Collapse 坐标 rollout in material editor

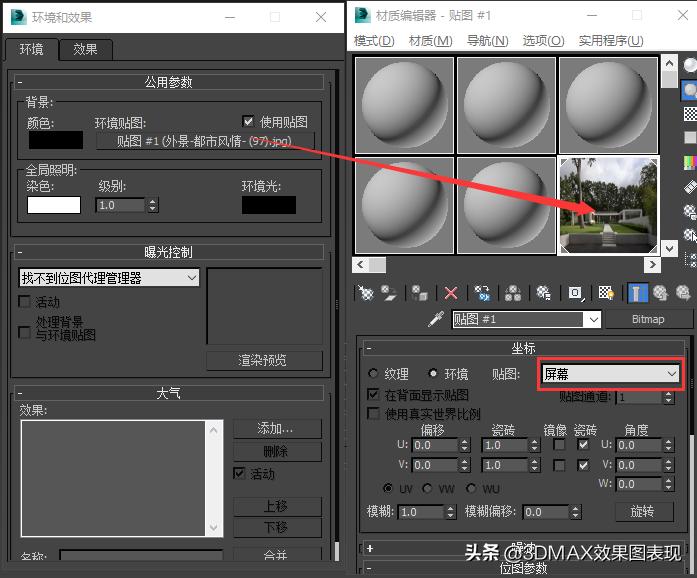tap(524, 348)
